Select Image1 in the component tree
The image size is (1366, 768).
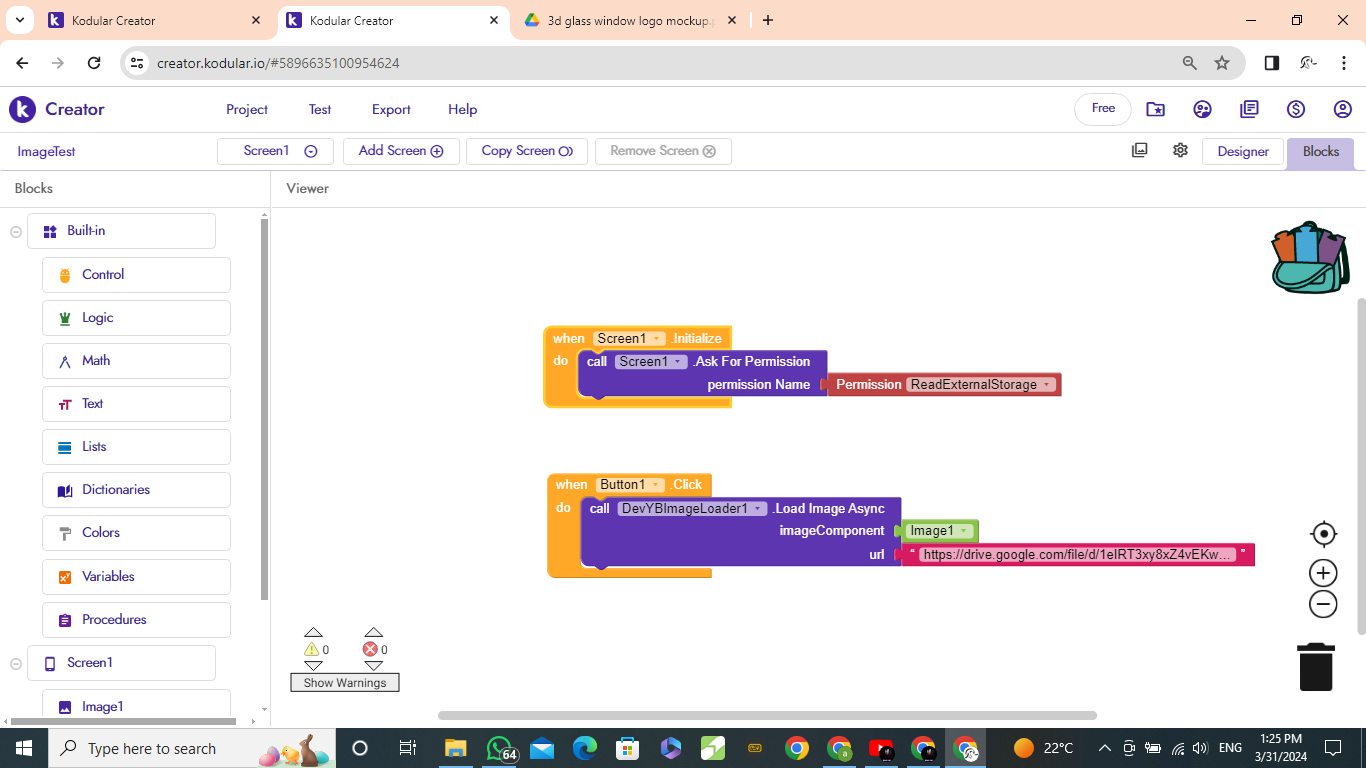pos(136,704)
